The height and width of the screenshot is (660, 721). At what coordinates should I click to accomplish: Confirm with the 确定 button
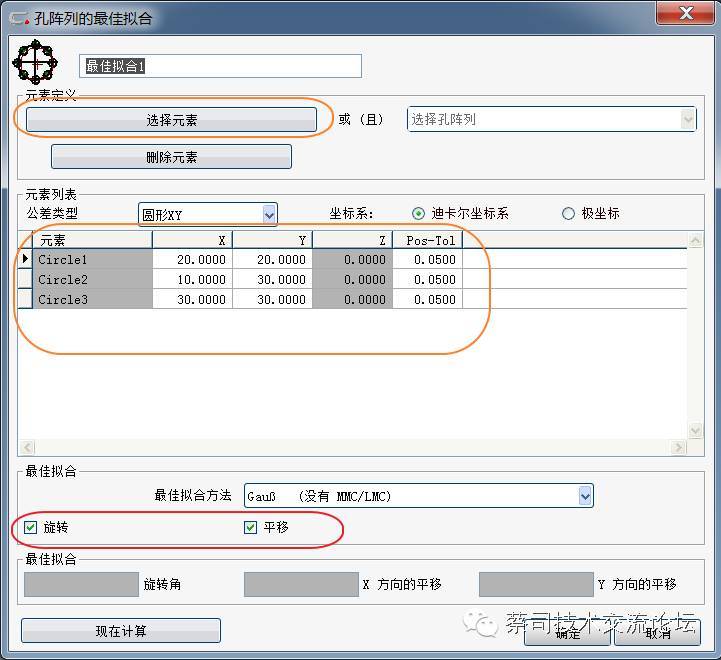[x=567, y=633]
